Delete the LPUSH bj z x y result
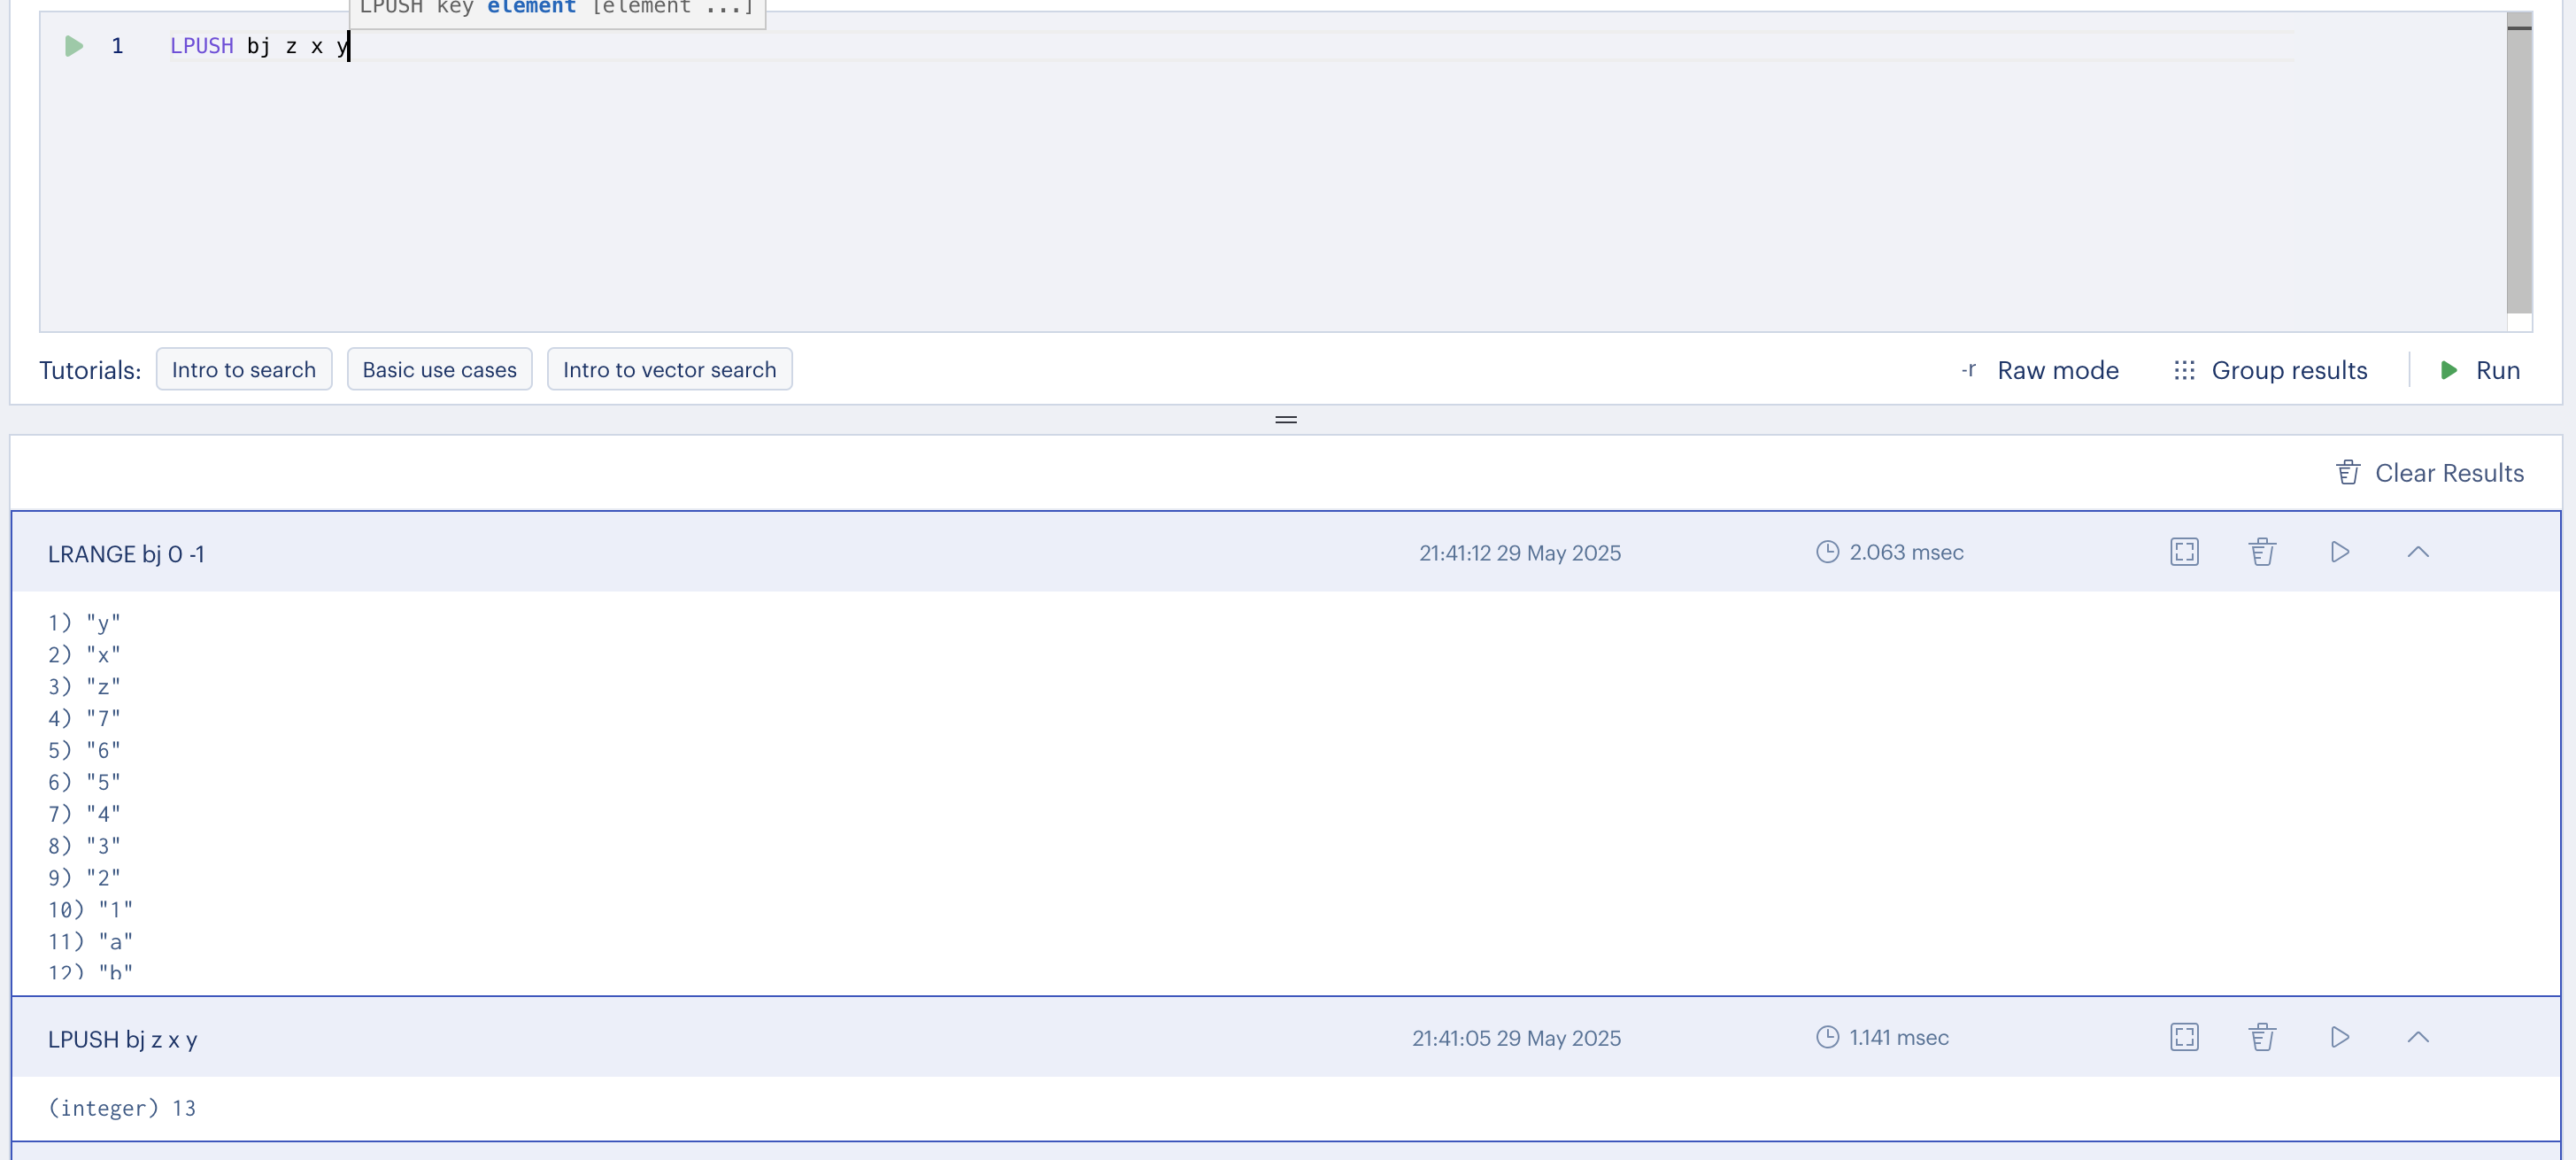This screenshot has width=2576, height=1160. coord(2262,1037)
